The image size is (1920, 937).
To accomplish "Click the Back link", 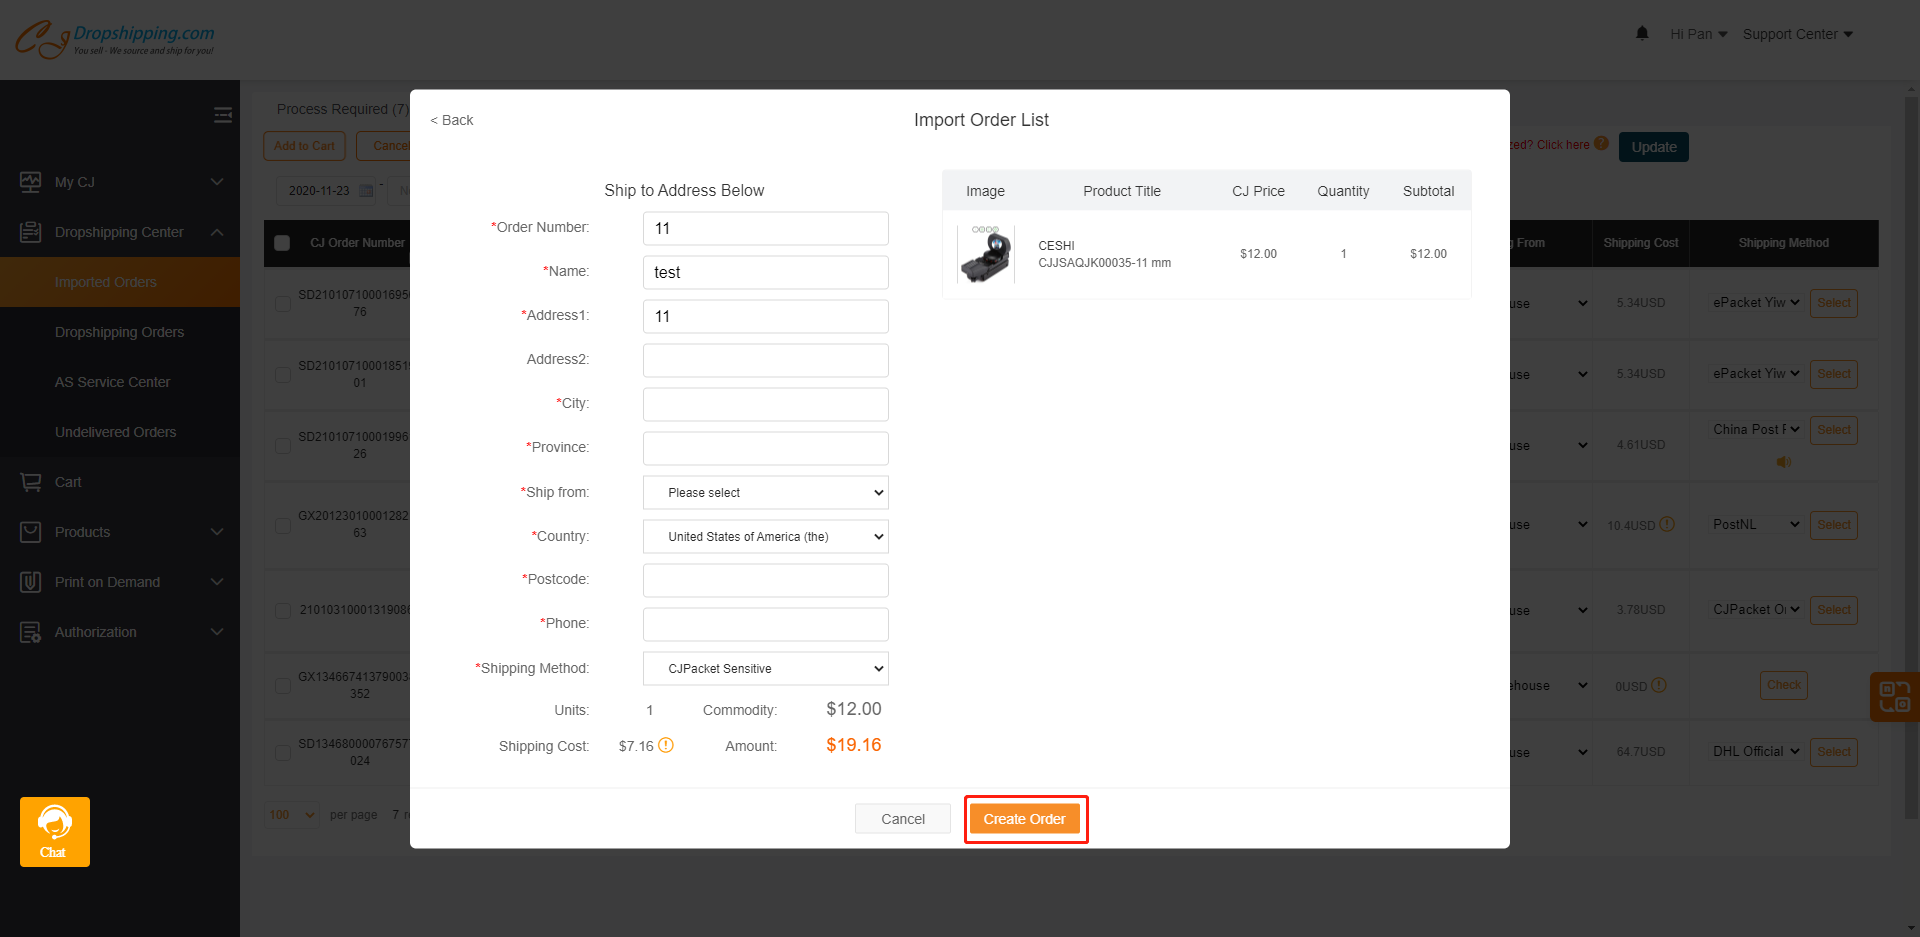I will coord(452,120).
